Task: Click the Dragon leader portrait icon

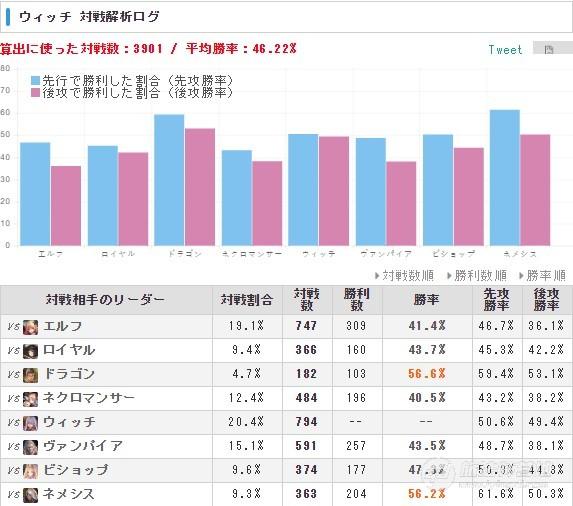Action: (x=30, y=375)
